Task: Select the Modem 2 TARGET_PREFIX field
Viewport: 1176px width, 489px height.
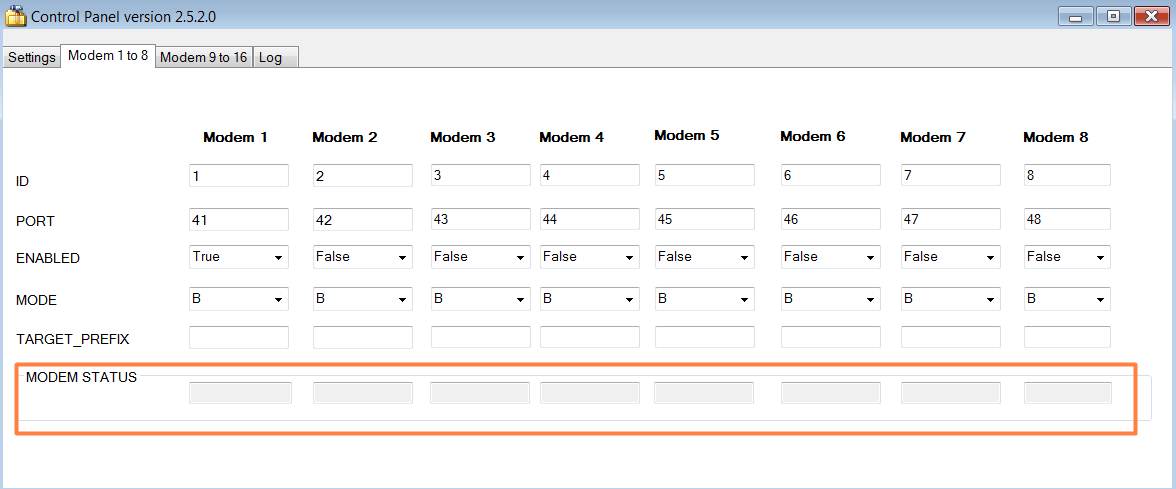Action: click(x=362, y=337)
